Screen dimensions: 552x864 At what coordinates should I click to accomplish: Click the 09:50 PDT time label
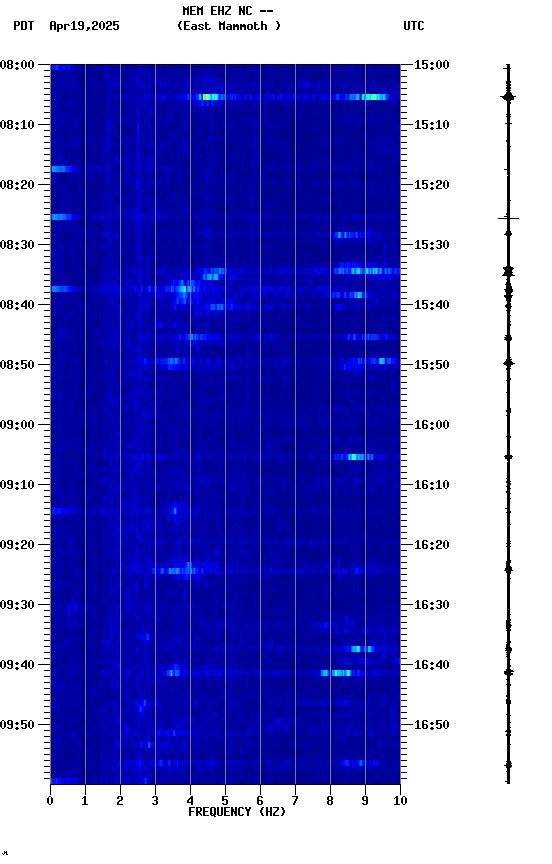click(17, 725)
